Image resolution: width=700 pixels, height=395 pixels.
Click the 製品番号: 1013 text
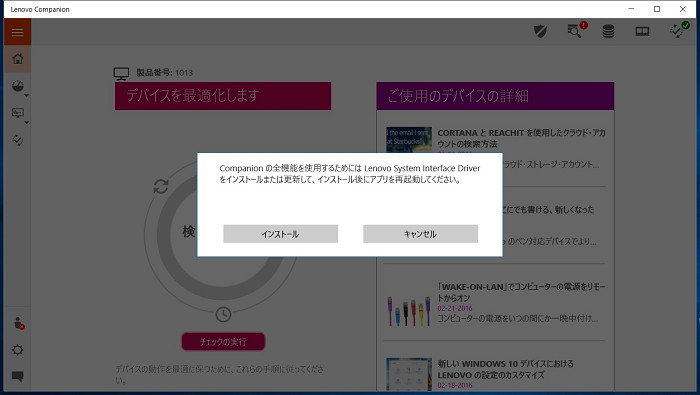[164, 72]
